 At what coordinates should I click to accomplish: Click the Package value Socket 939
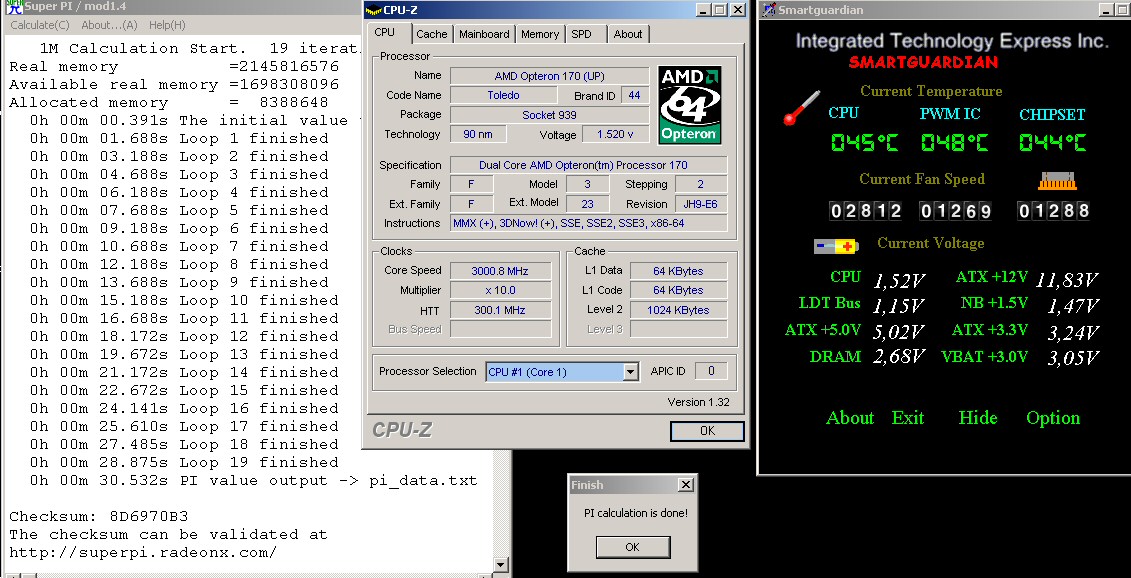[x=550, y=115]
